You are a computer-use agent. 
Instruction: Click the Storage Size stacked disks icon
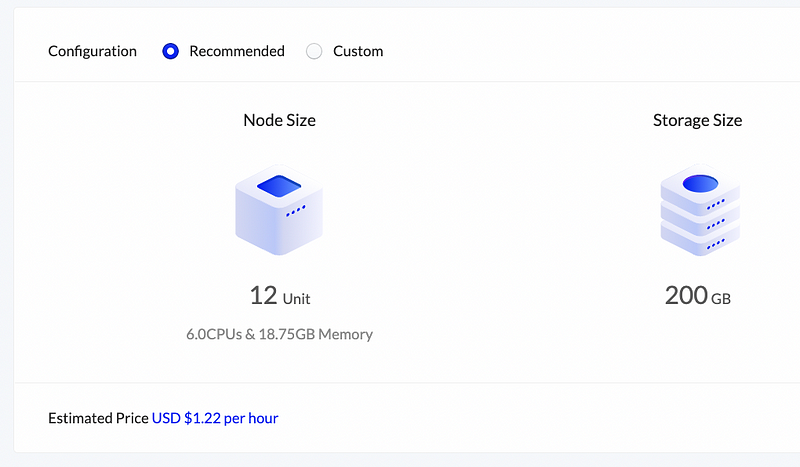point(700,209)
